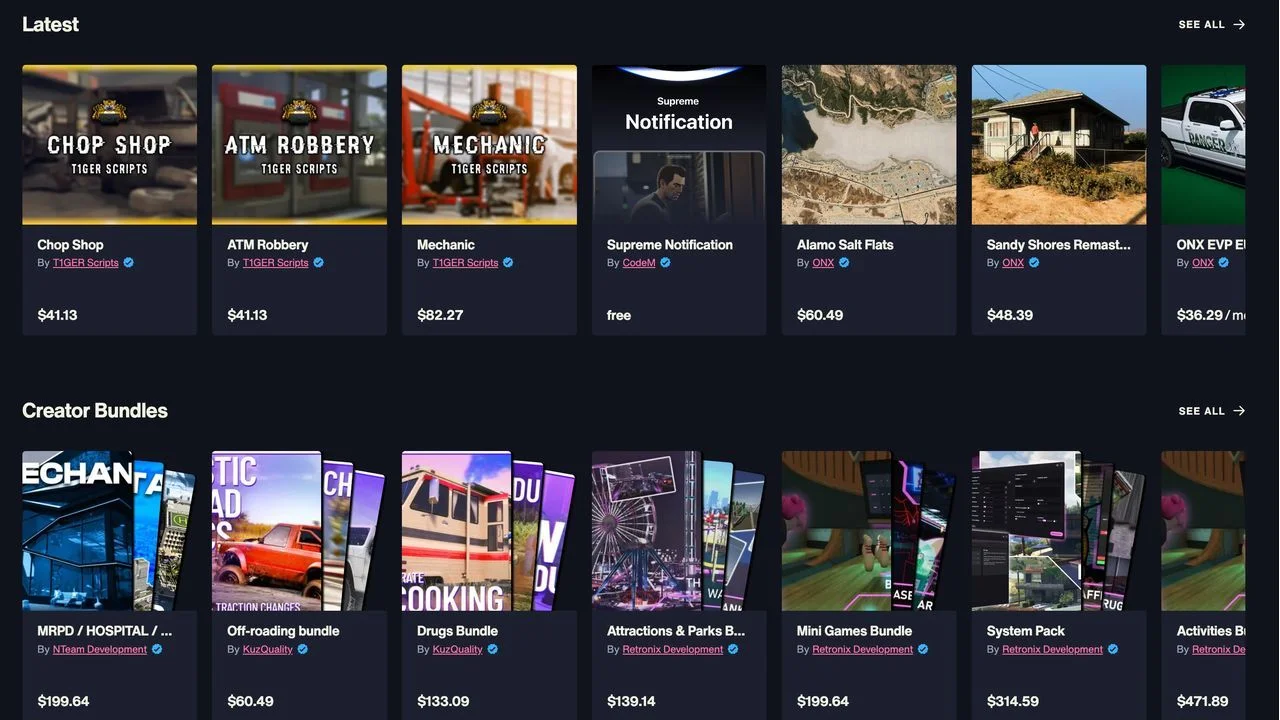Open CodeM creator profile link
Image resolution: width=1280 pixels, height=720 pixels.
pyautogui.click(x=639, y=263)
